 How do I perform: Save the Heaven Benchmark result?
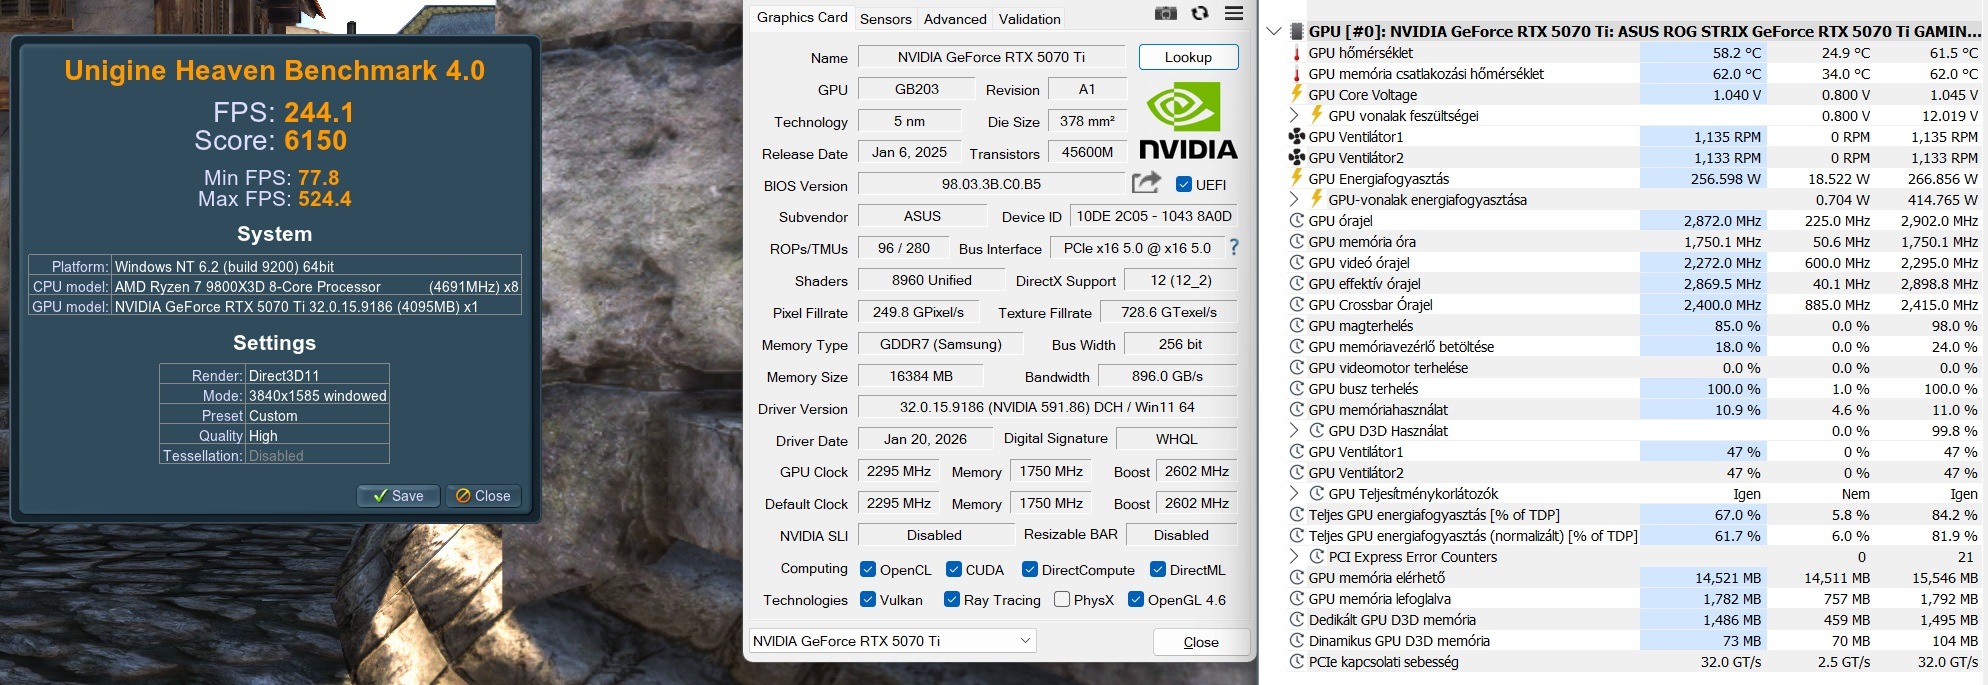coord(398,496)
